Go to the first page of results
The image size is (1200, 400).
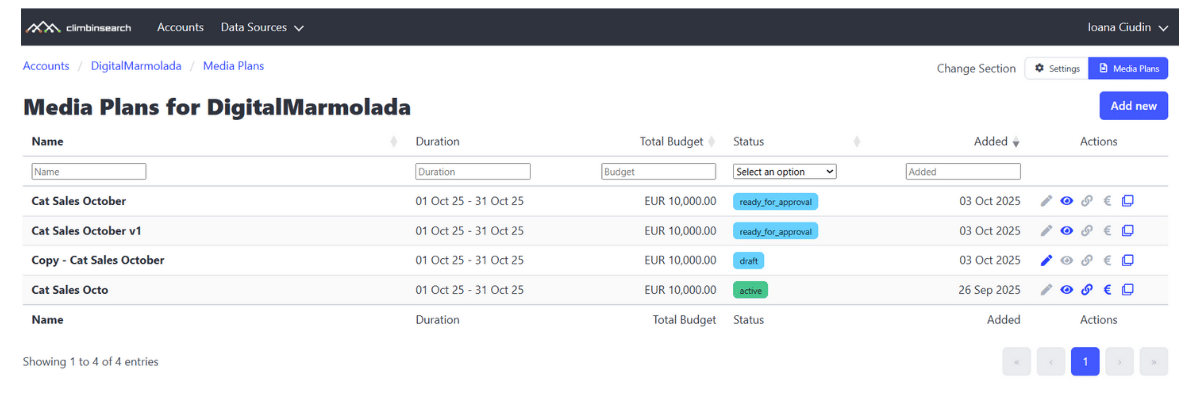pyautogui.click(x=1017, y=362)
